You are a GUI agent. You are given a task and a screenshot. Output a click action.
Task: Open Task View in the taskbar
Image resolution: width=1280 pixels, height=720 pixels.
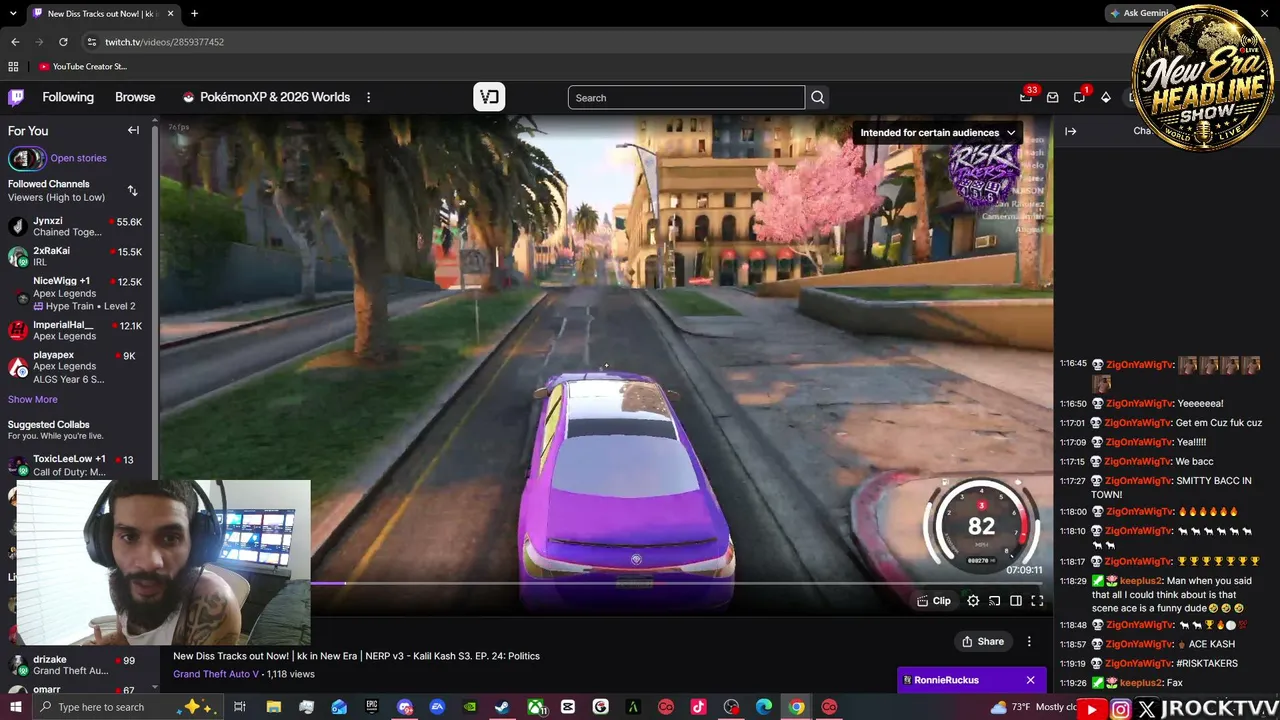tap(240, 707)
